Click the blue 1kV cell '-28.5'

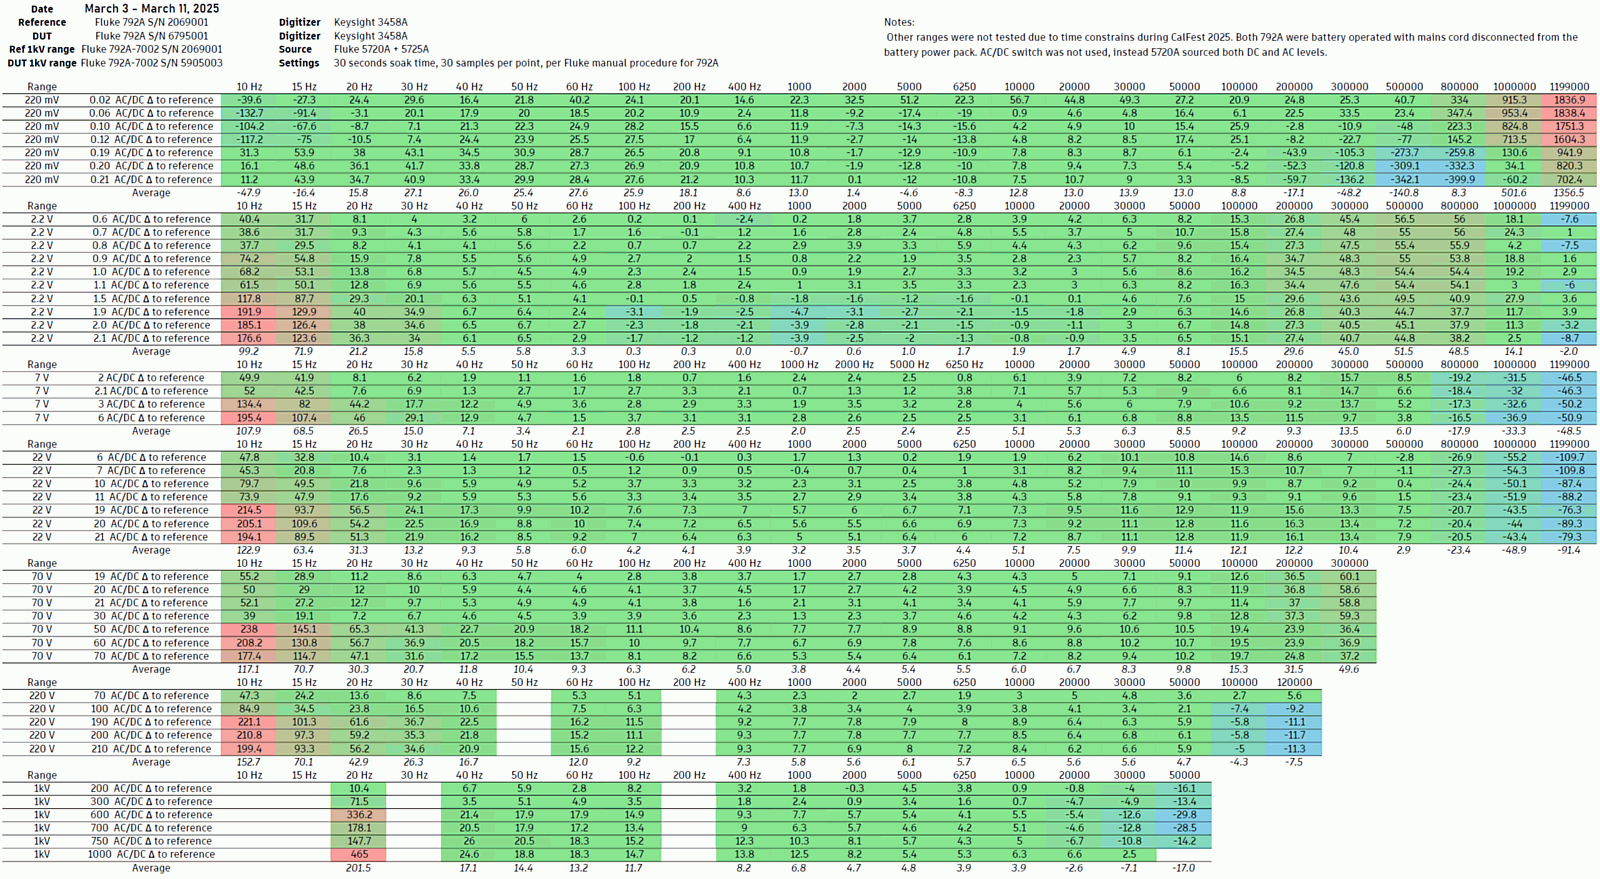click(x=1184, y=827)
